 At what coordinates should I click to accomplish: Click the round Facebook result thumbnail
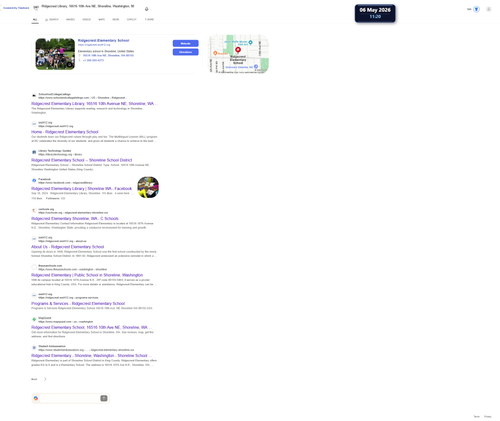[148, 187]
